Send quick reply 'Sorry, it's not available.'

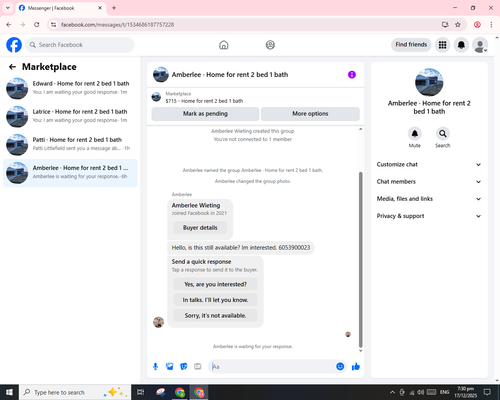[215, 315]
